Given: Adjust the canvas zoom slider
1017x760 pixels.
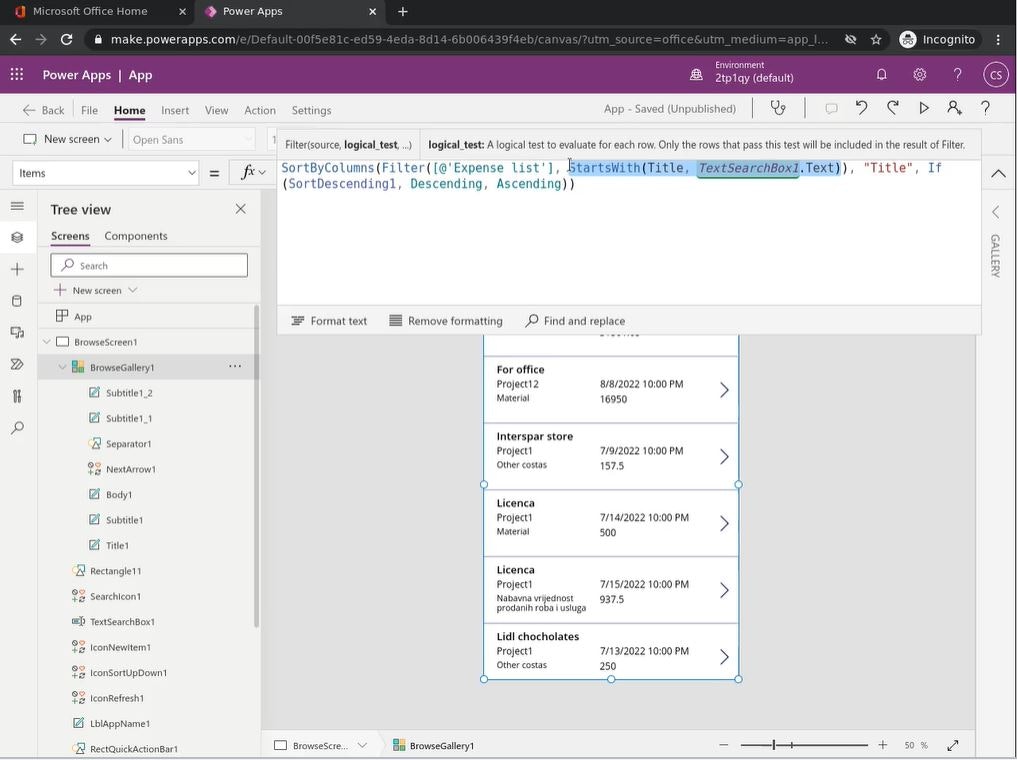Looking at the screenshot, I should 804,745.
